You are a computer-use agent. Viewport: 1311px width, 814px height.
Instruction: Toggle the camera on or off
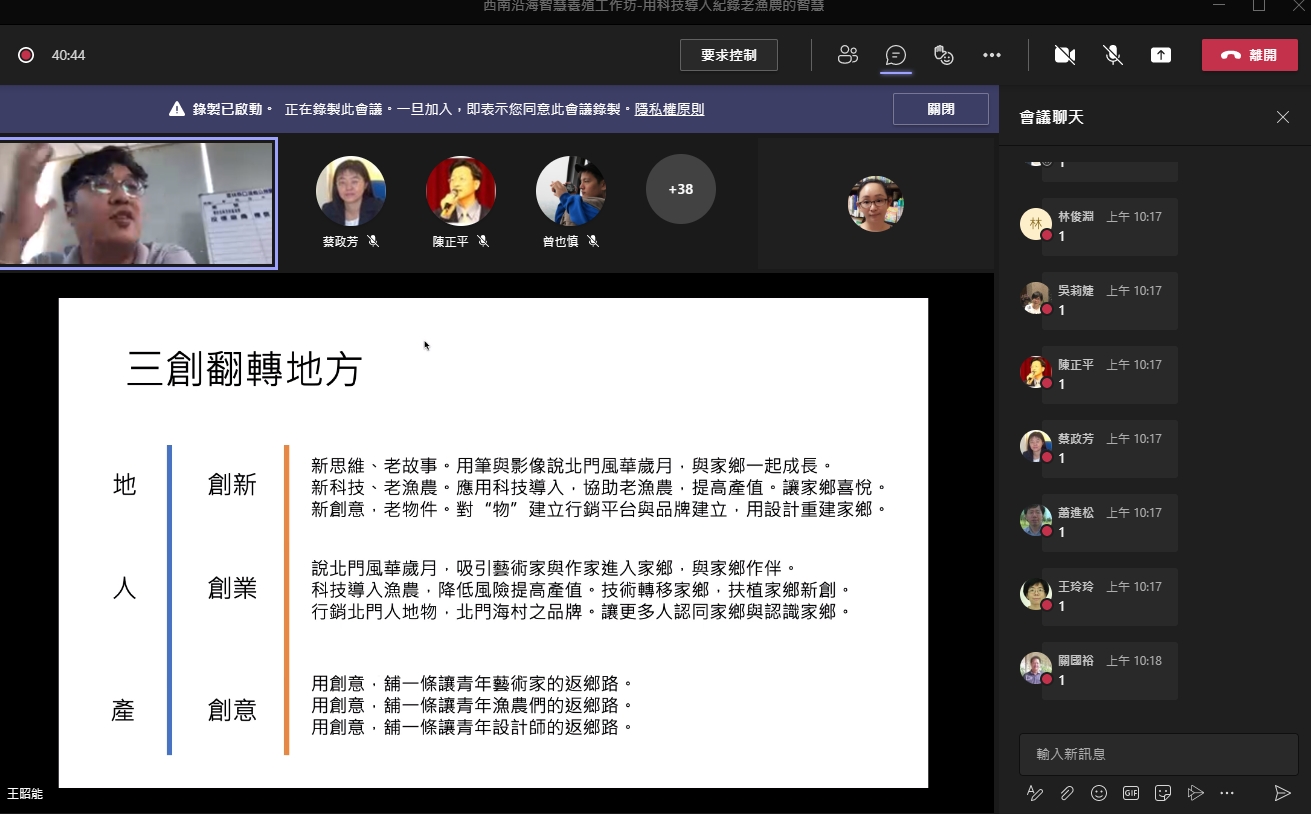click(1065, 55)
